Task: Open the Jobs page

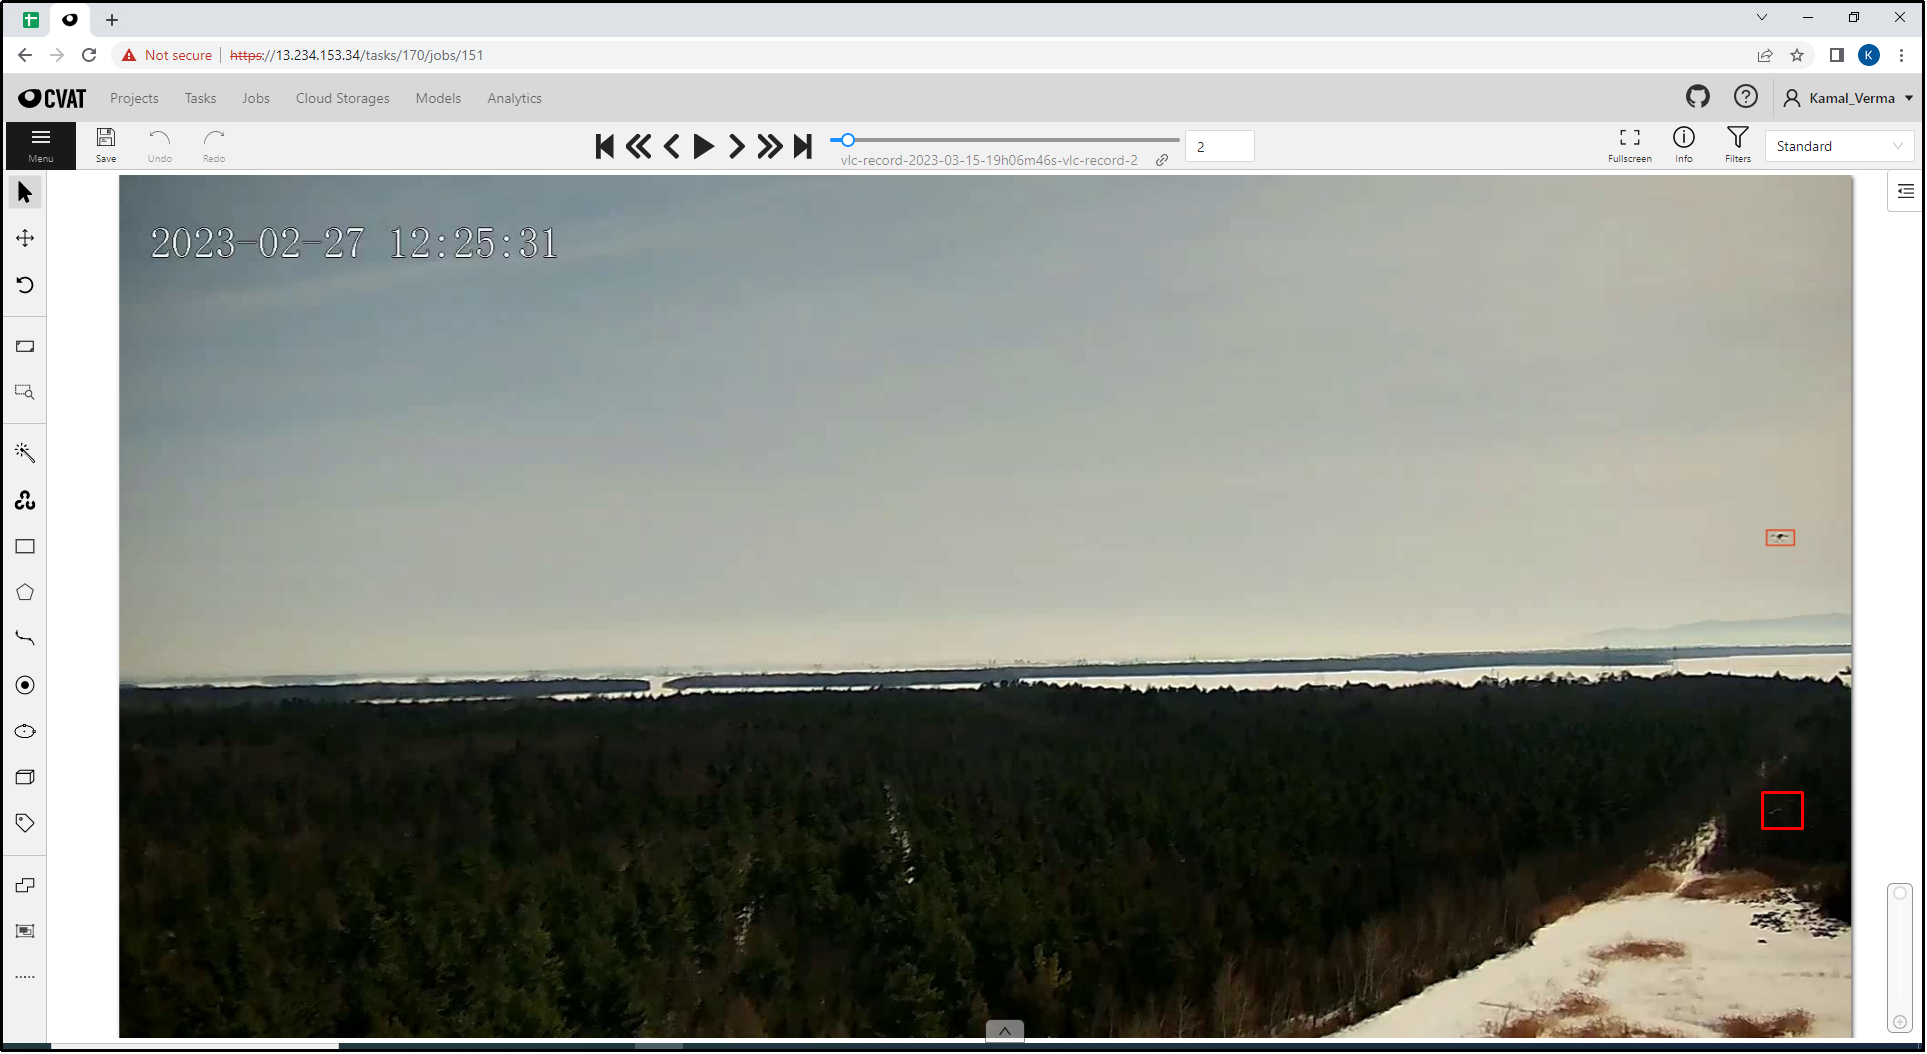Action: (256, 98)
